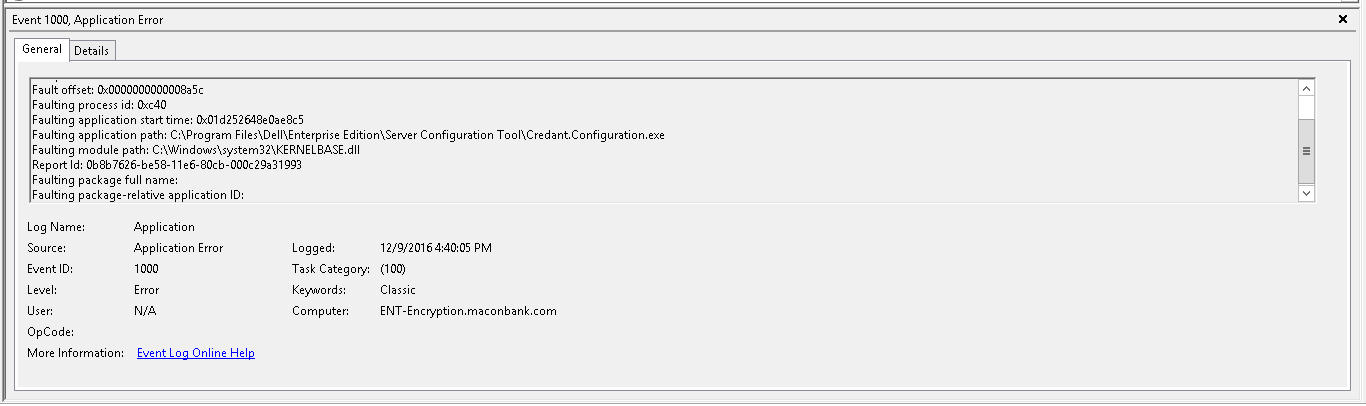Click the Fault offset line in description
Screen dimensions: 1366x406
[x=118, y=90]
